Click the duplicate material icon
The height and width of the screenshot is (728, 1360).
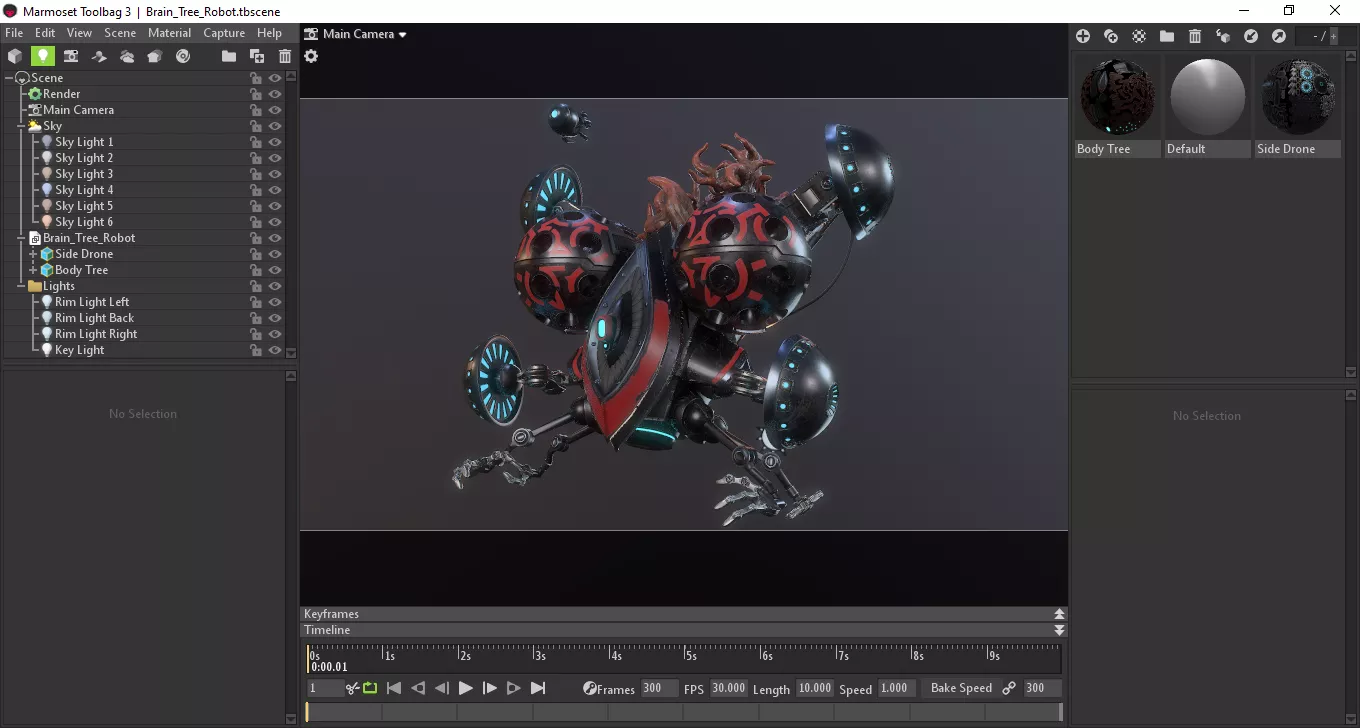1111,36
